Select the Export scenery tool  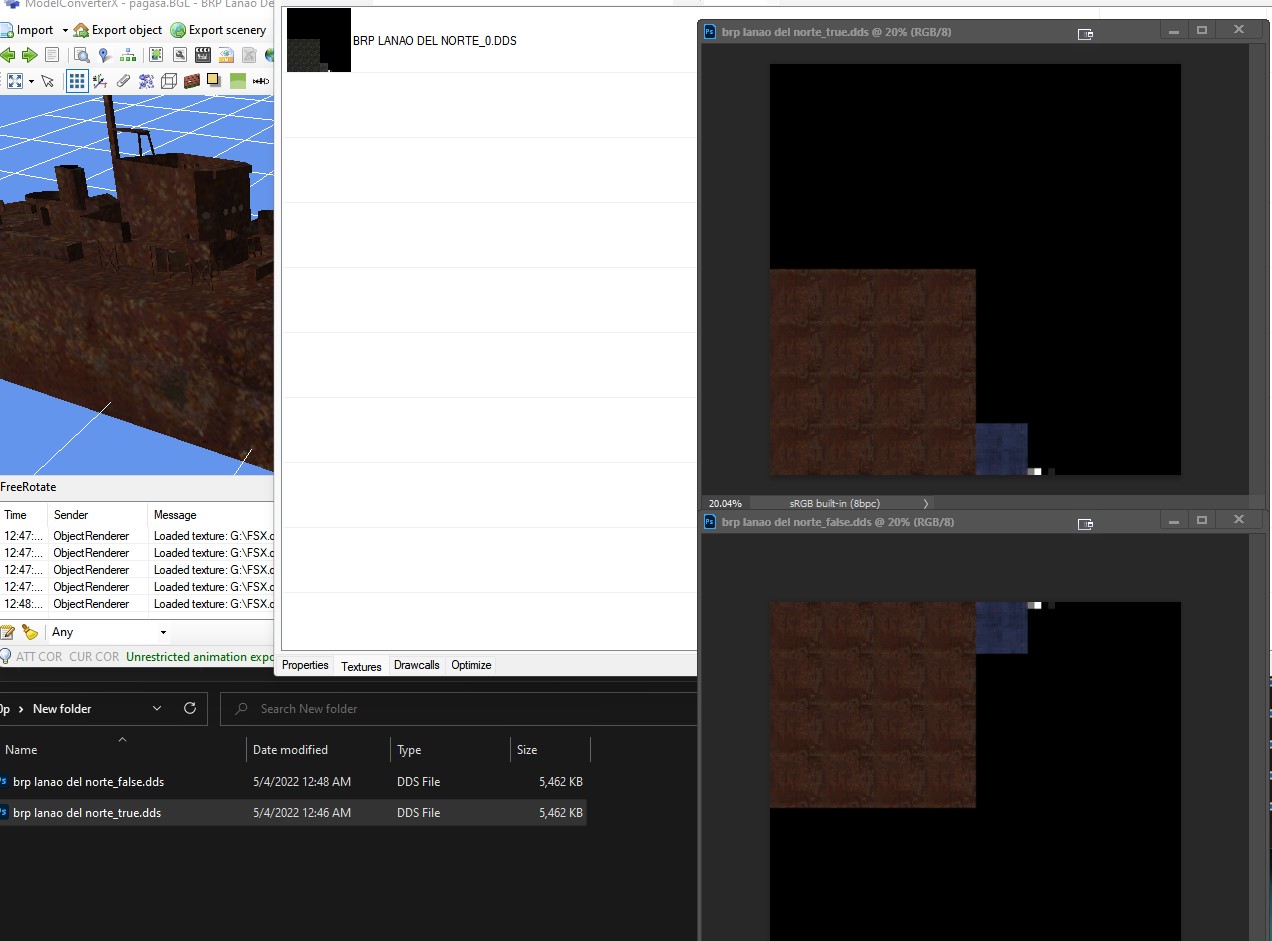pyautogui.click(x=218, y=30)
